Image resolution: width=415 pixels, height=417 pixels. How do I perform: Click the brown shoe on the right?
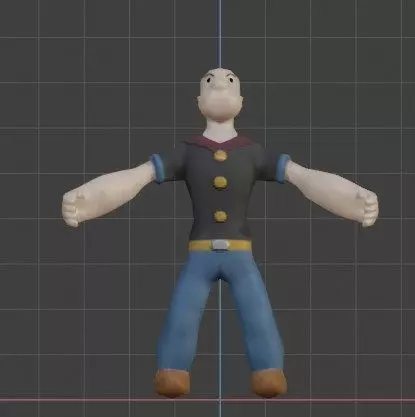(x=269, y=383)
